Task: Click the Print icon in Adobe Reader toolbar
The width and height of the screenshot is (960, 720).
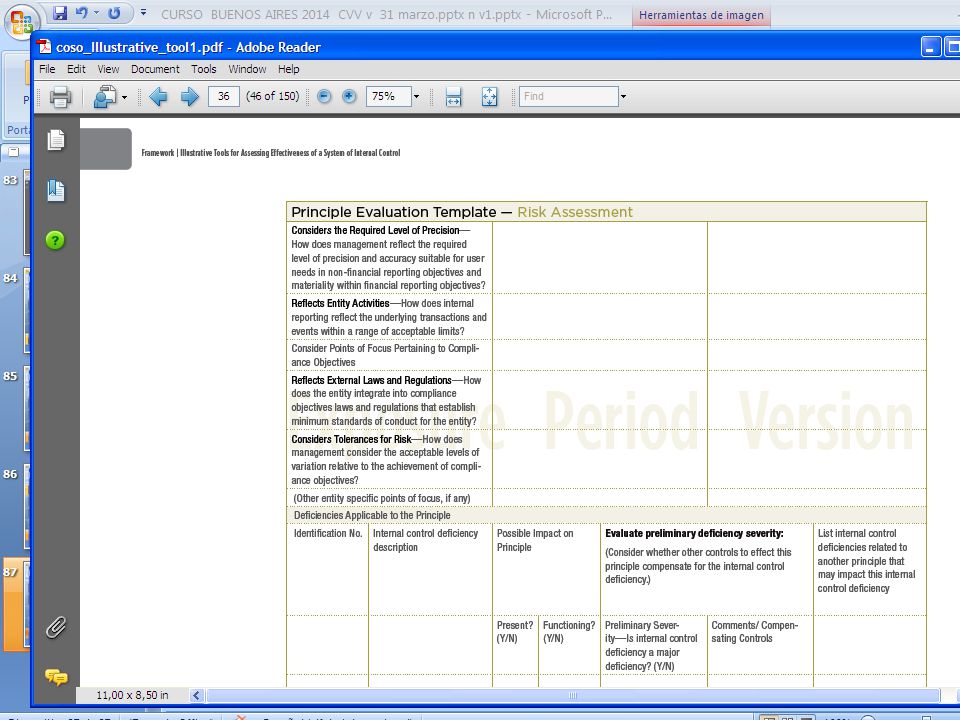Action: click(60, 97)
